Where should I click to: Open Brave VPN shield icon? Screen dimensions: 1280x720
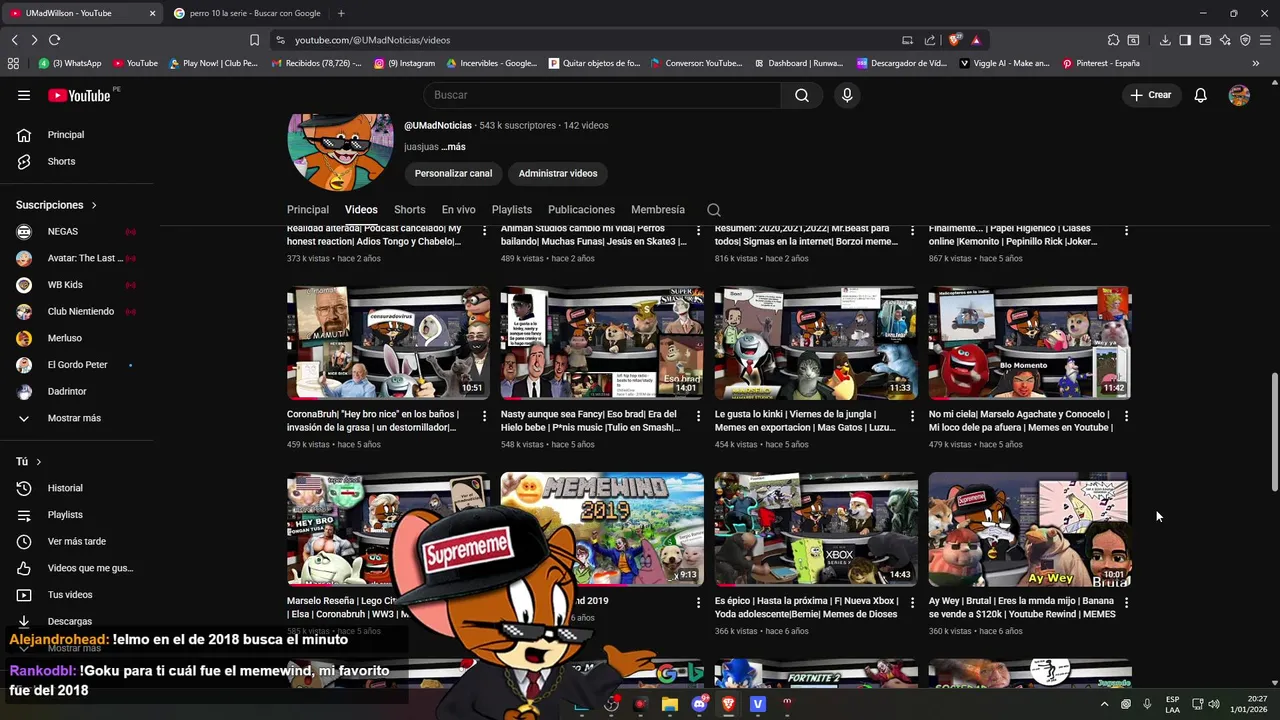pyautogui.click(x=1245, y=40)
